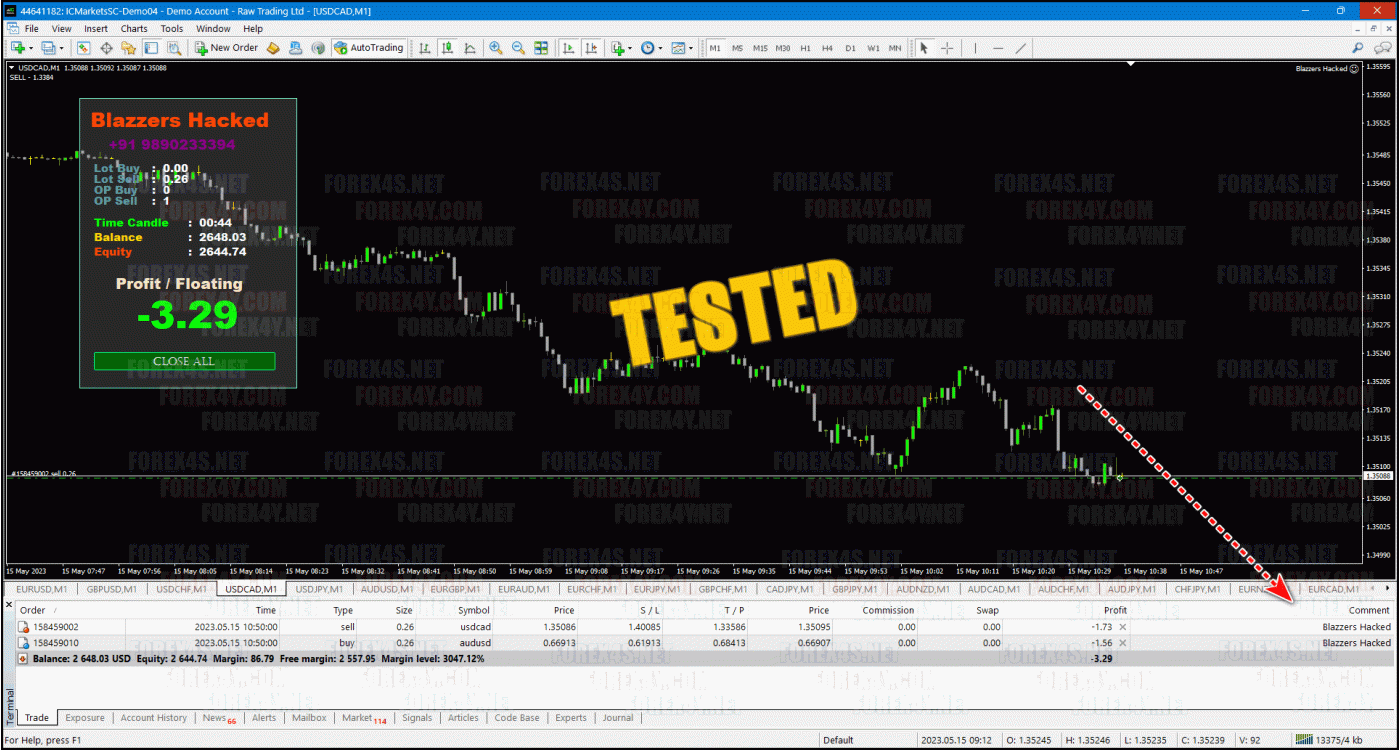Open the Charts menu
Image resolution: width=1400 pixels, height=750 pixels.
coord(134,29)
